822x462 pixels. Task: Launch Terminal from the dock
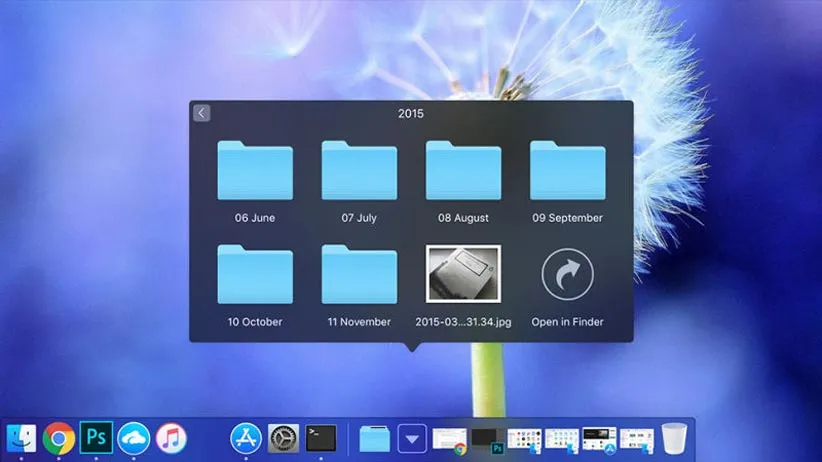tap(321, 438)
